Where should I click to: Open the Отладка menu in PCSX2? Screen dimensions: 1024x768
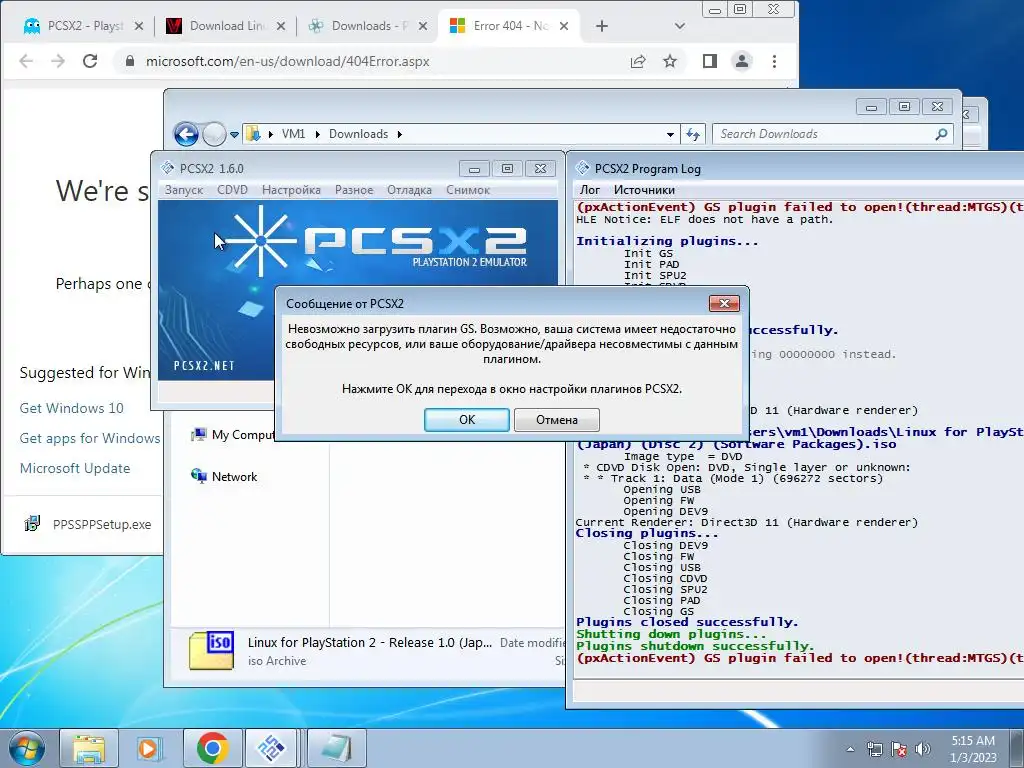[x=409, y=190]
